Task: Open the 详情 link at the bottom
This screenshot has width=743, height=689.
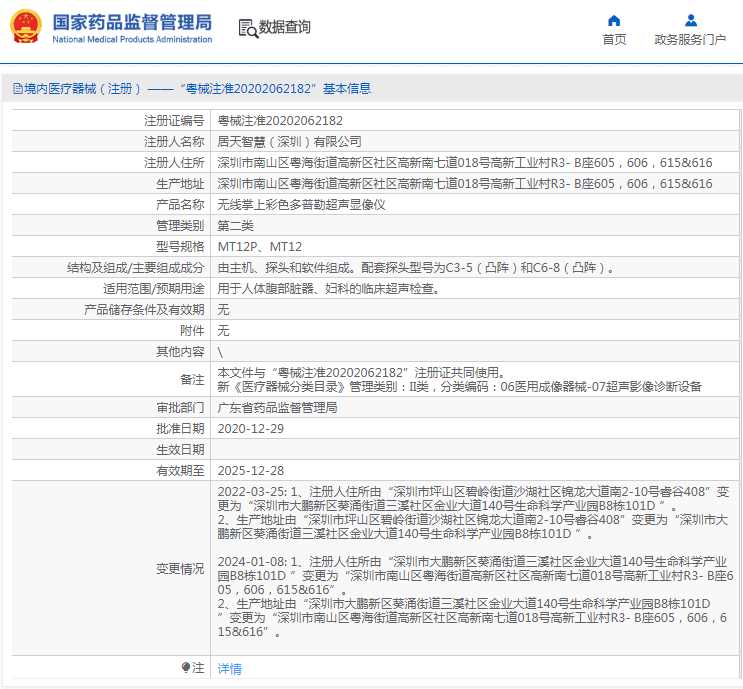Action: [229, 668]
